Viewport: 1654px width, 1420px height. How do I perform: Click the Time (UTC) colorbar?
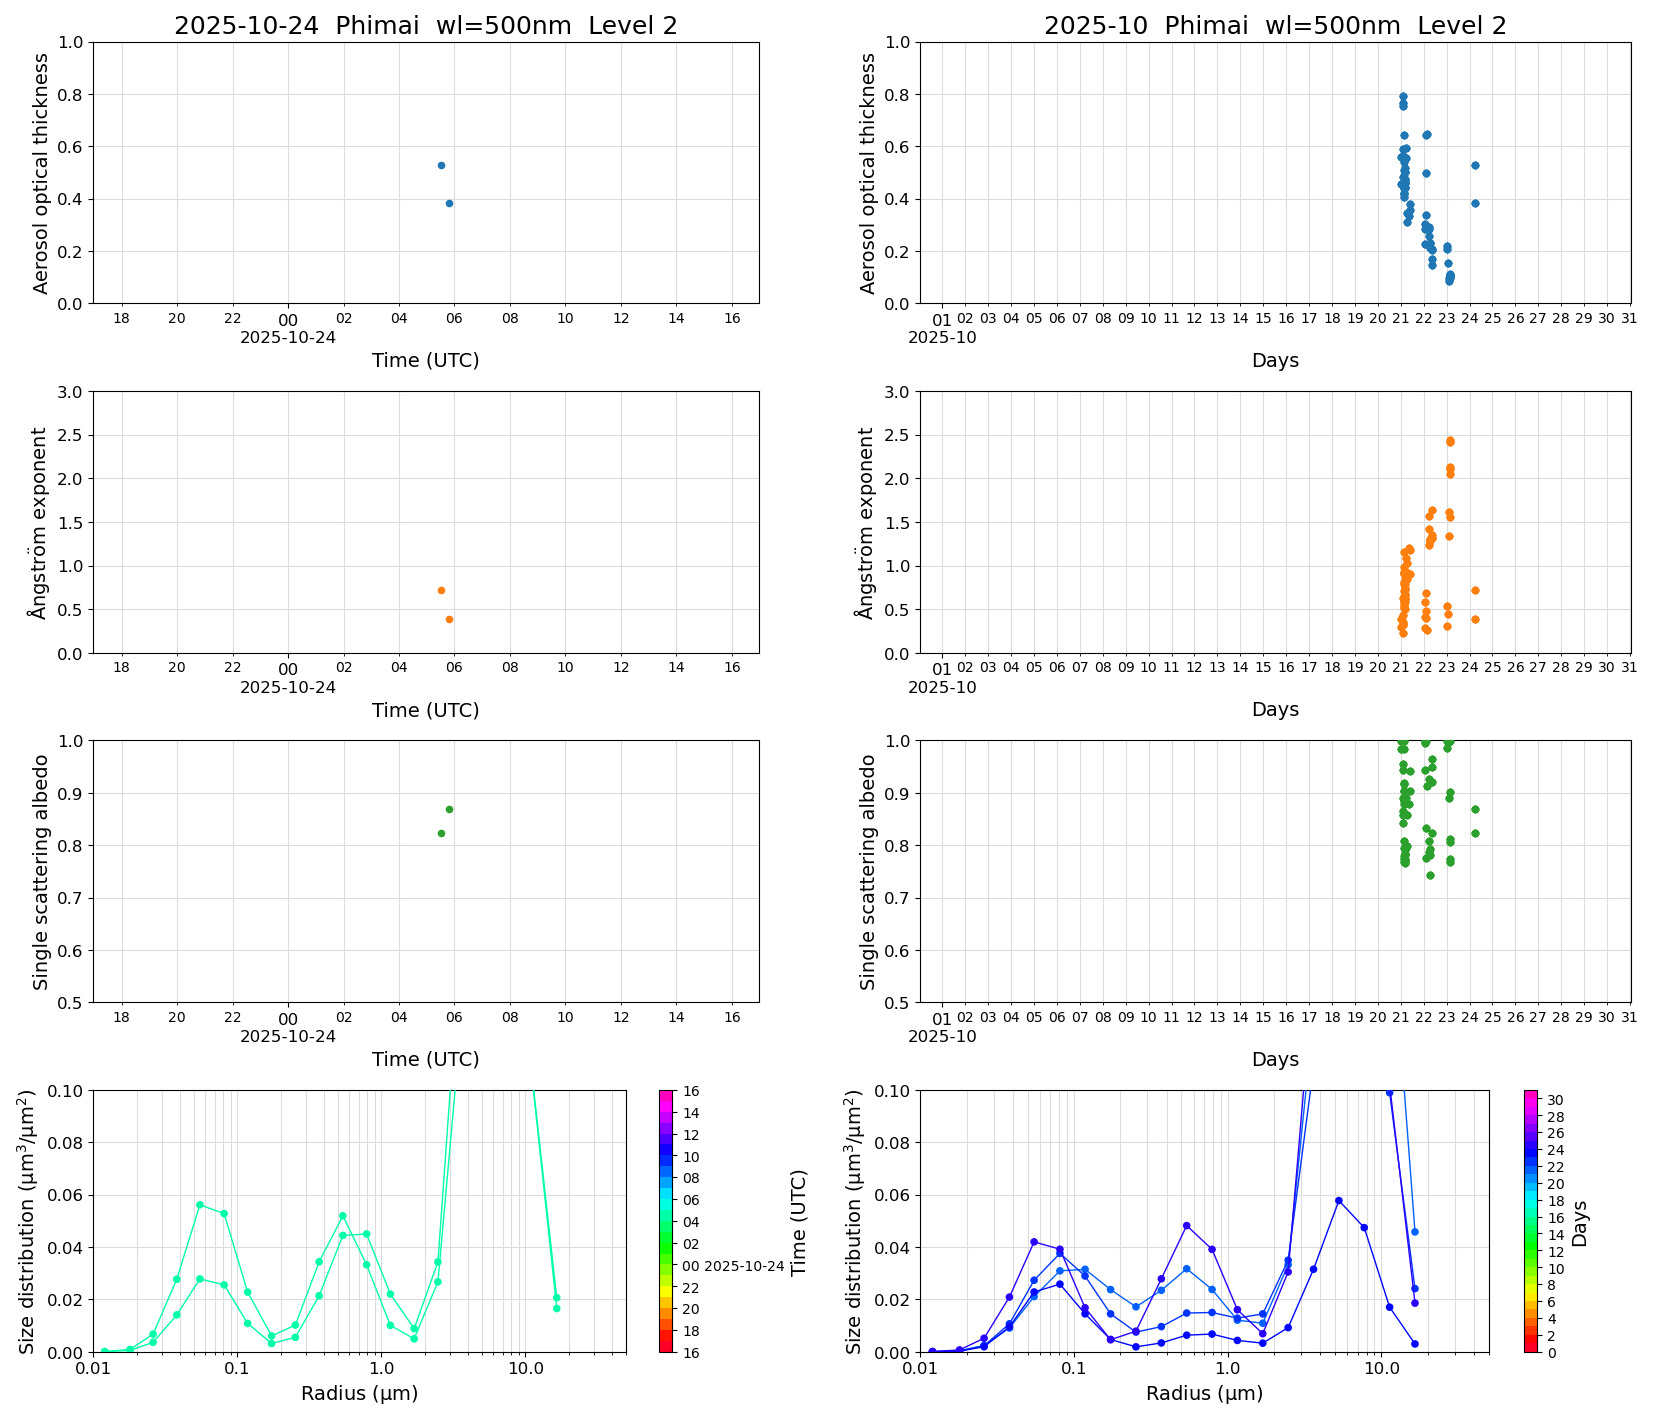(x=667, y=1220)
